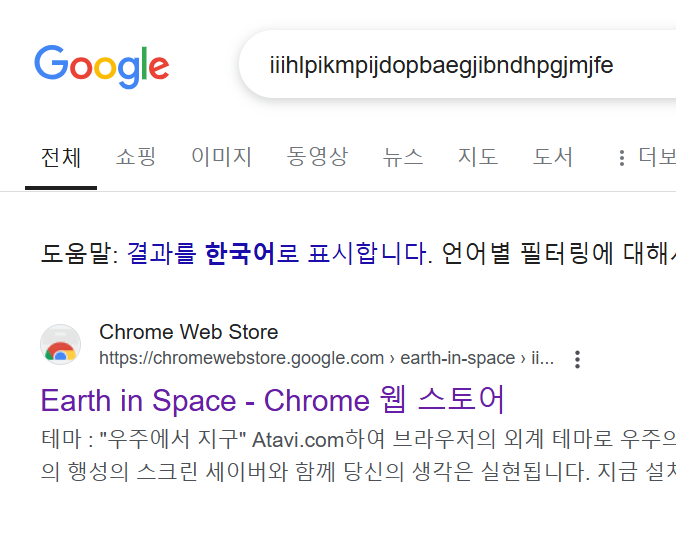The image size is (676, 533).
Task: Click the Chrome Web Store favicon
Action: tap(60, 345)
